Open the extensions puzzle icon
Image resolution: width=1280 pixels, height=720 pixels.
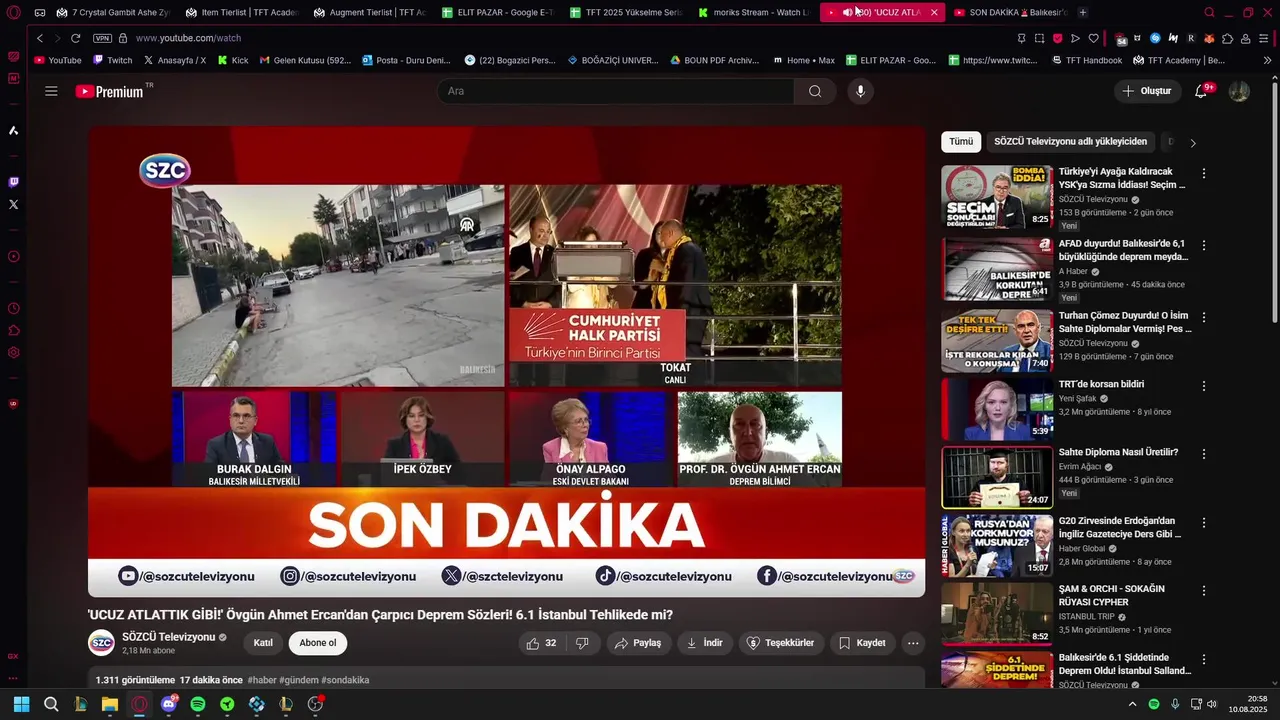point(1228,38)
